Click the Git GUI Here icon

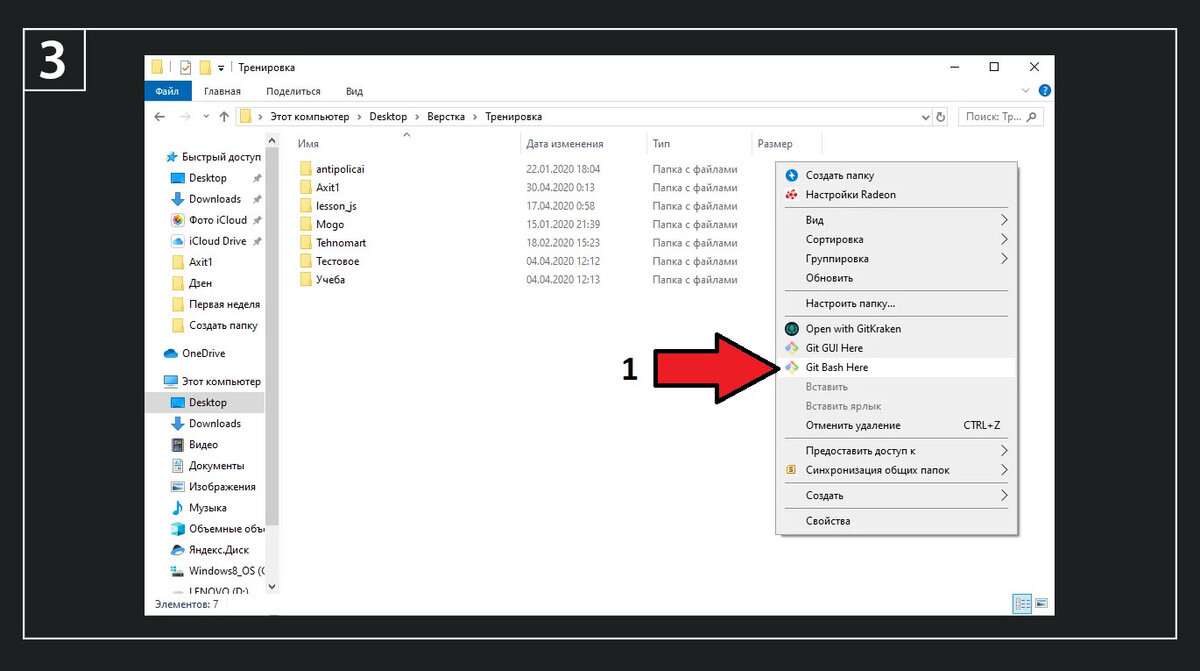point(792,348)
